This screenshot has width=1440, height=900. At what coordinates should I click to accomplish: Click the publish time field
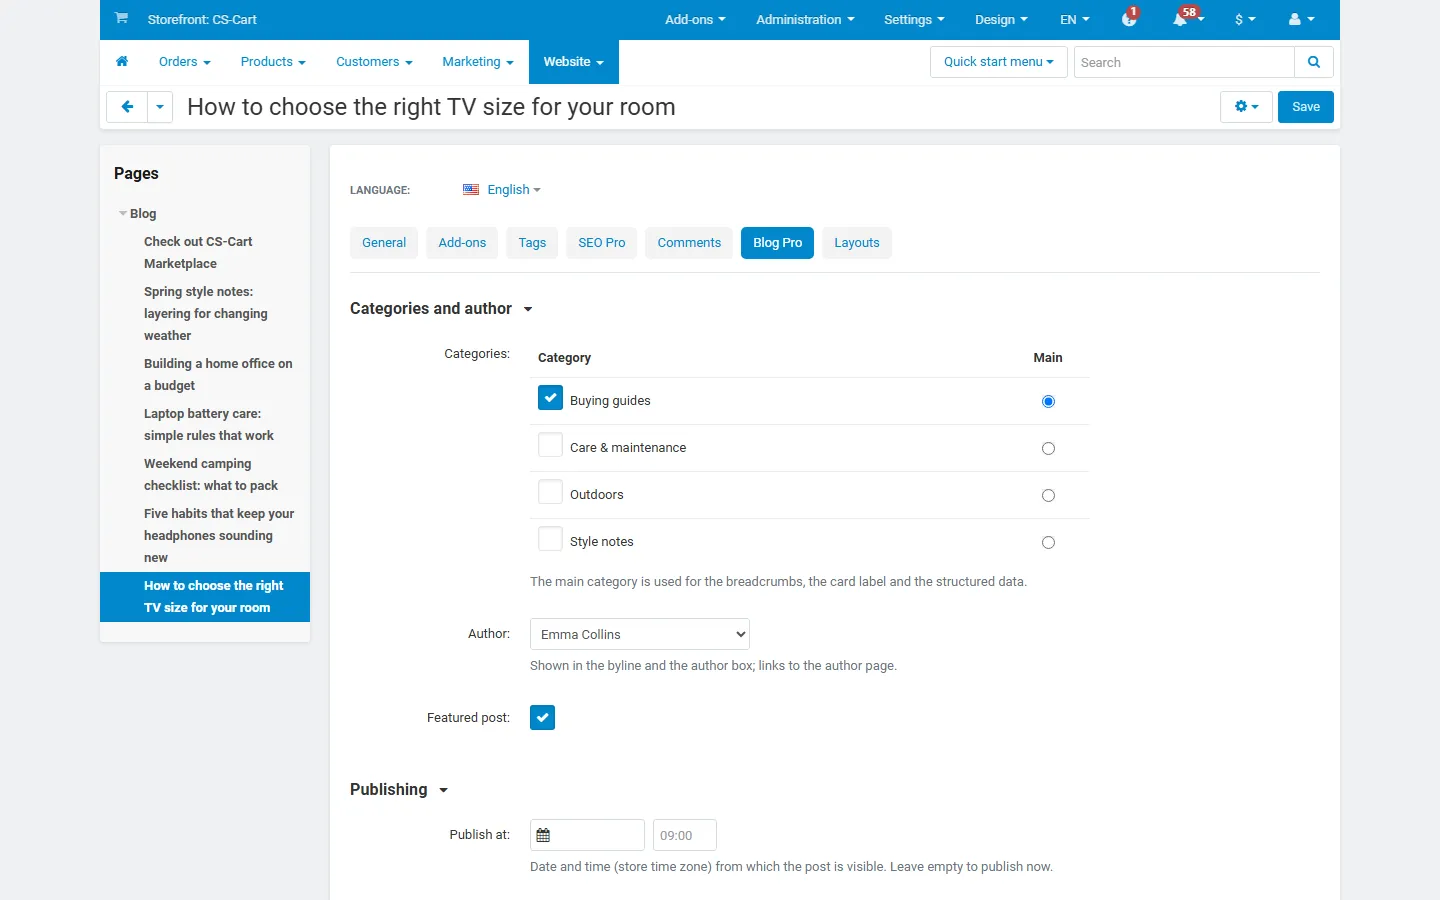point(685,835)
